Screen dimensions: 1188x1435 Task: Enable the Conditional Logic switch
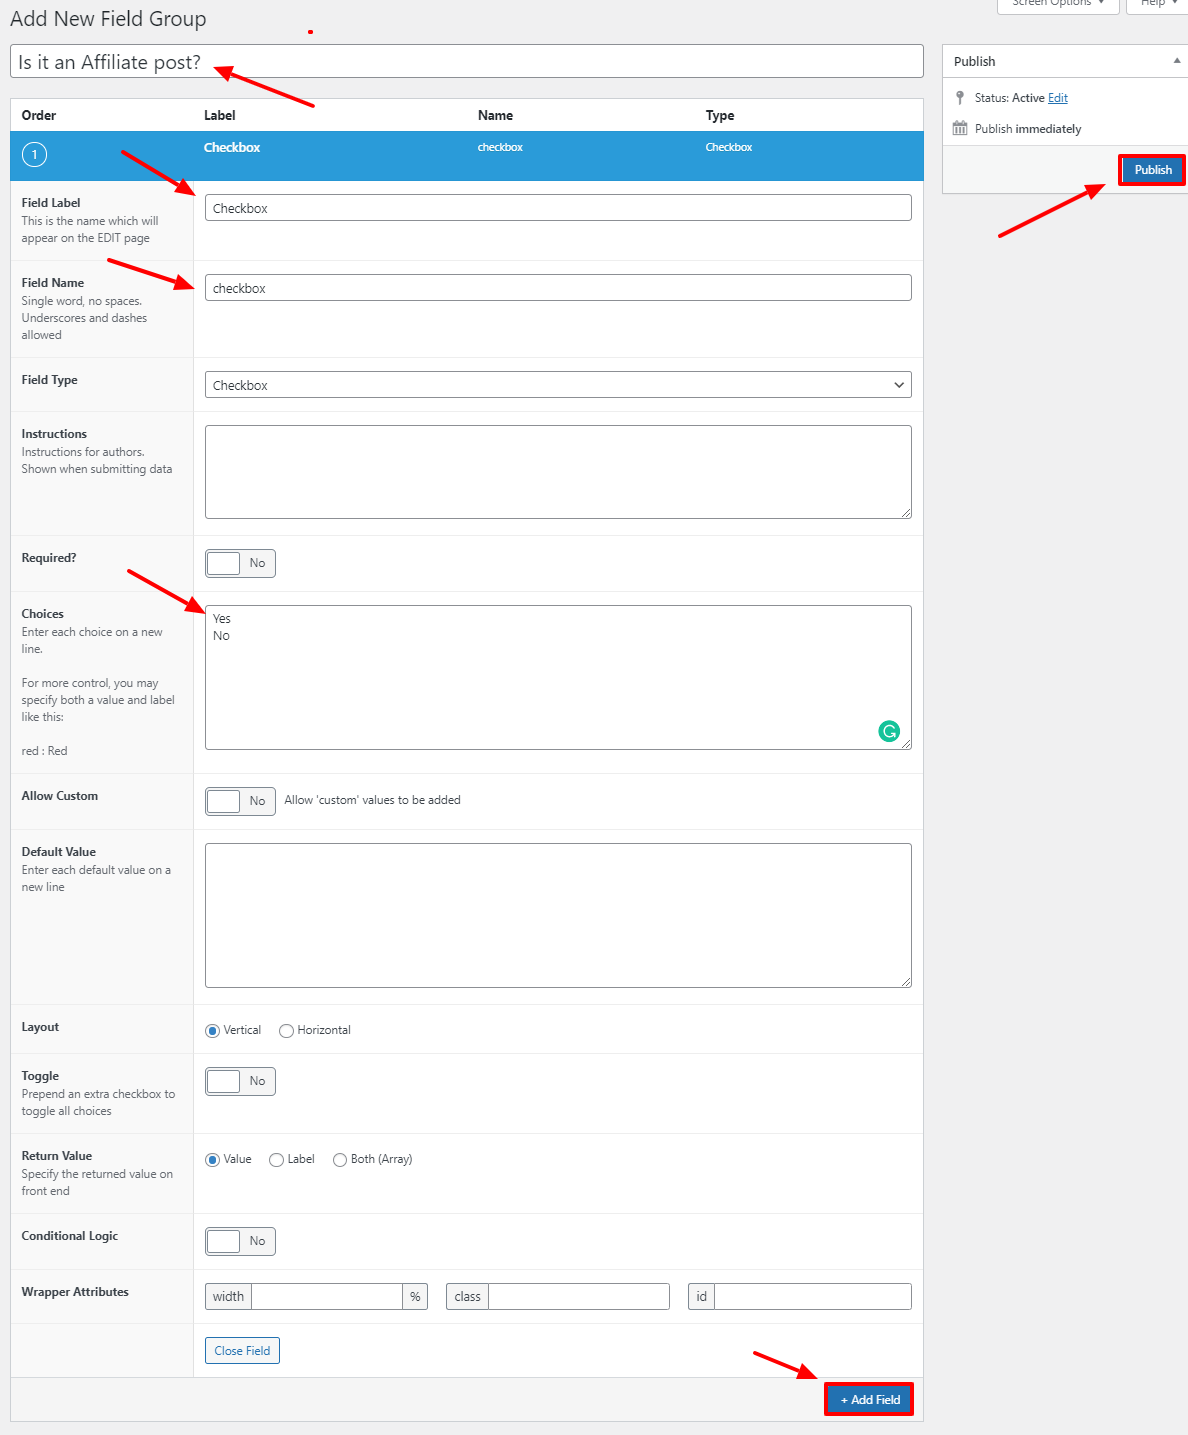[x=240, y=1241]
